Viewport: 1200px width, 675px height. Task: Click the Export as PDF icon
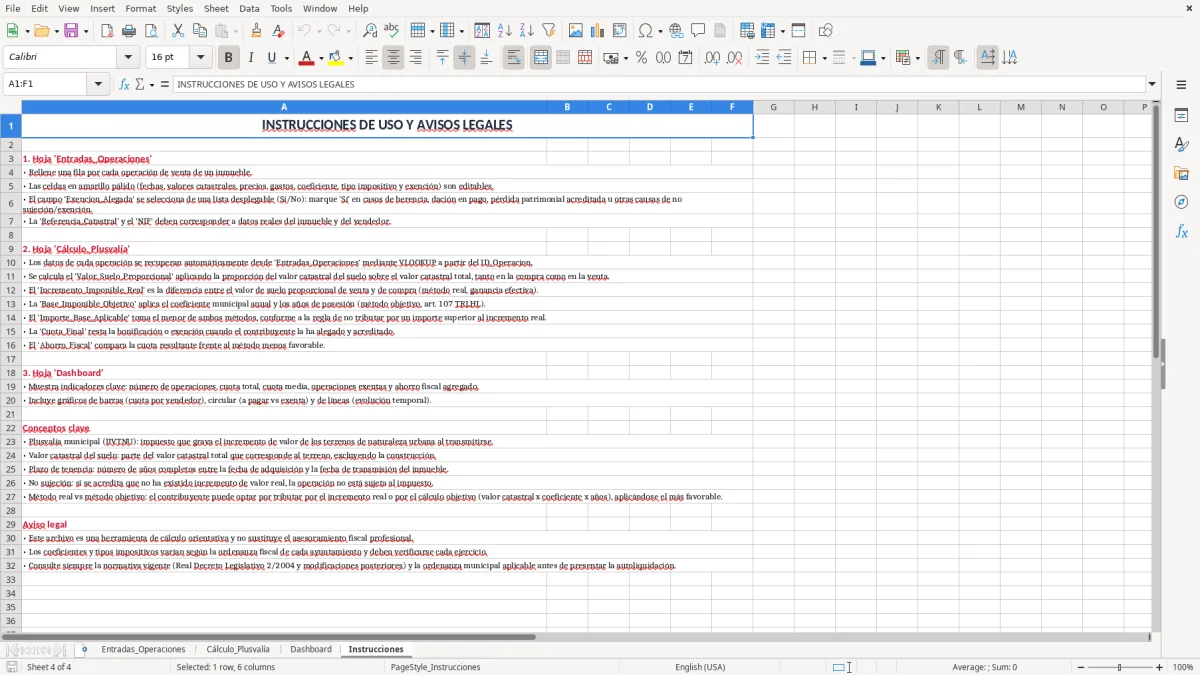107,31
